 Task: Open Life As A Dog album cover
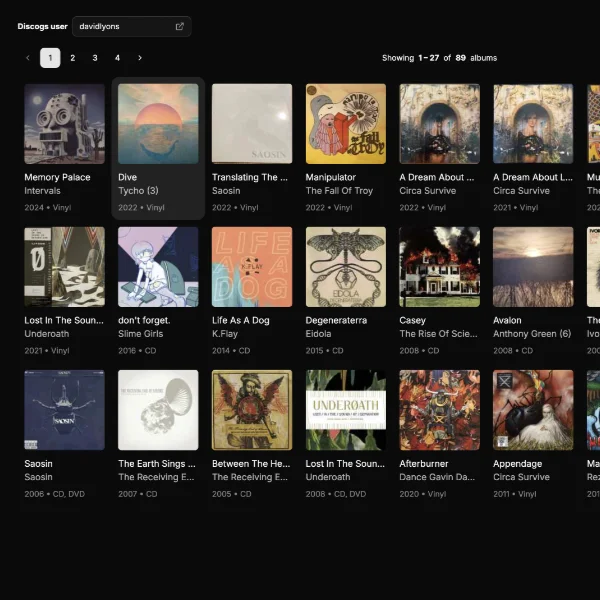click(x=252, y=267)
